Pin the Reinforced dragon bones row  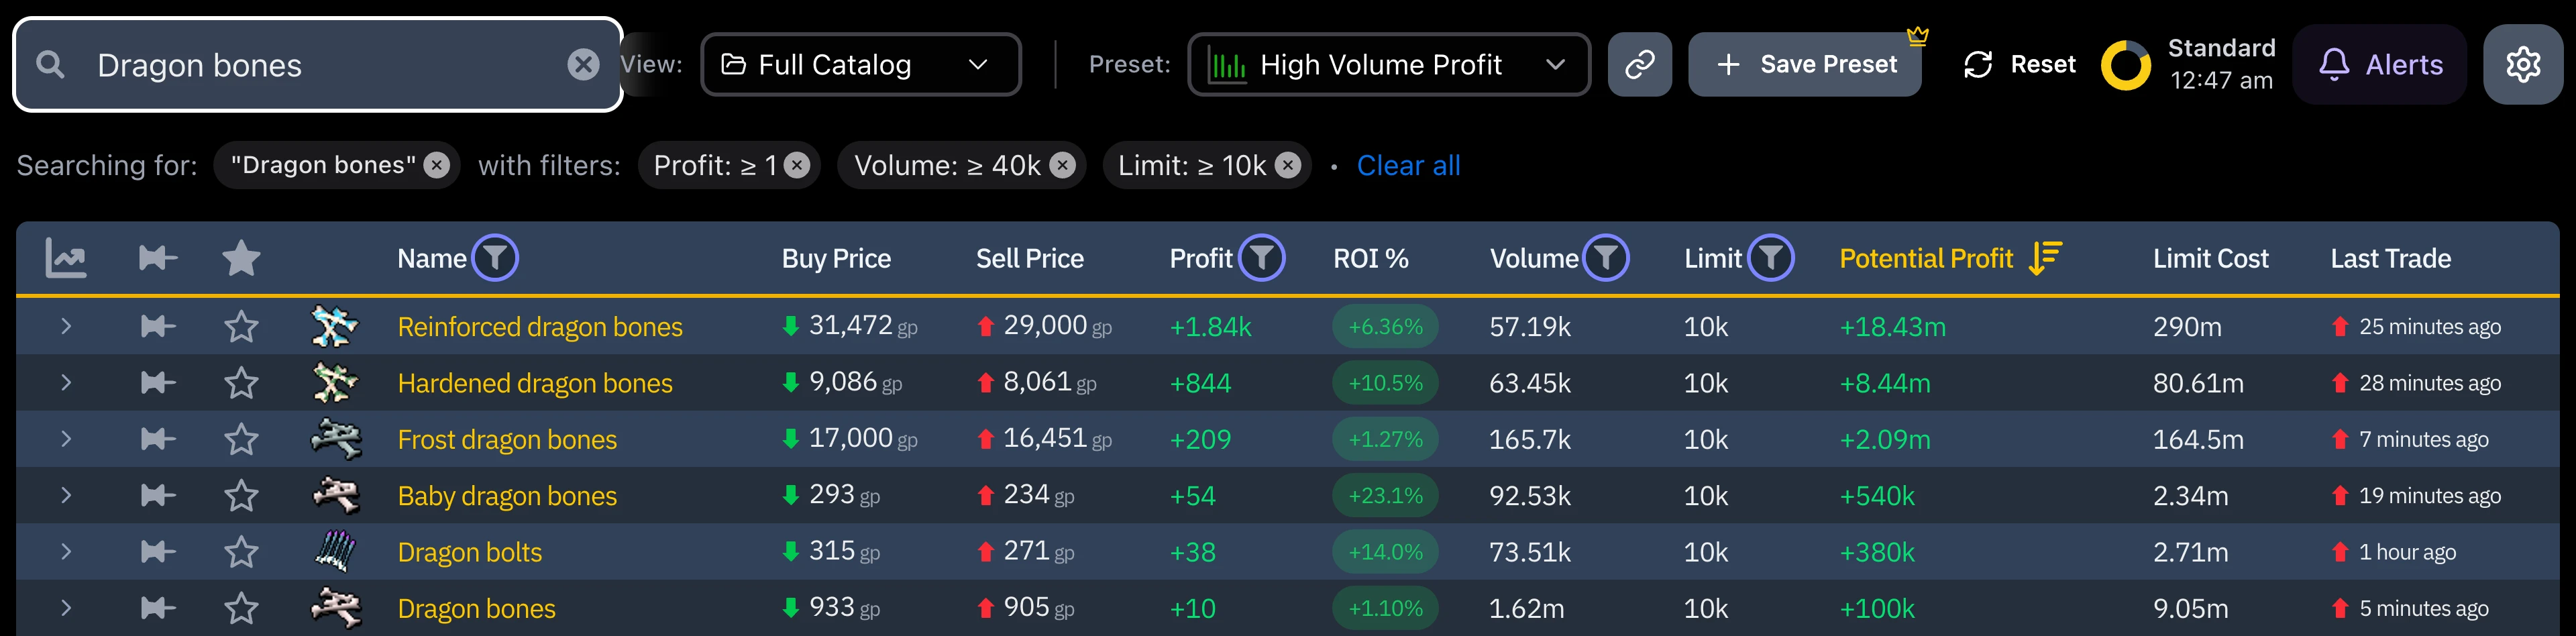click(157, 327)
